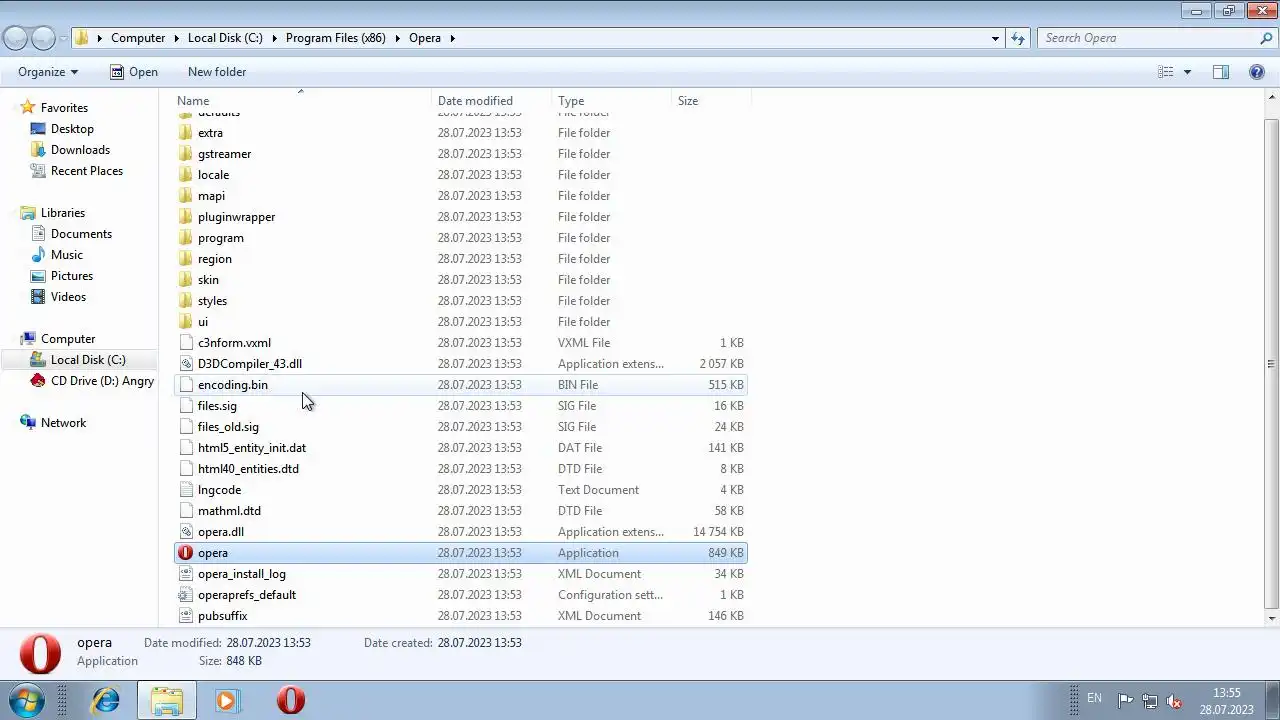1280x720 pixels.
Task: Open address bar history dropdown arrow
Action: point(995,38)
